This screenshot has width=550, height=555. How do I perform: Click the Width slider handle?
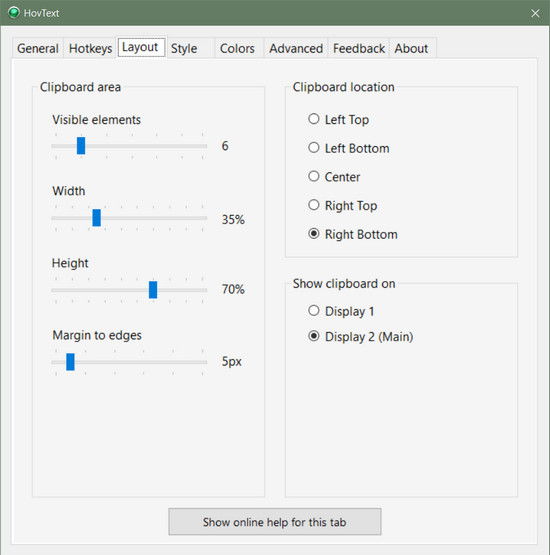97,218
